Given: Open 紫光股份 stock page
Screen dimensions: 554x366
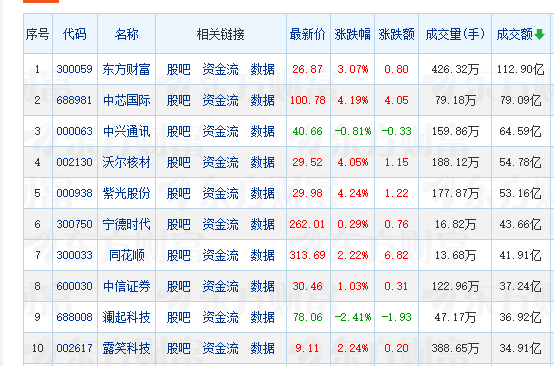Looking at the screenshot, I should 126,193.
